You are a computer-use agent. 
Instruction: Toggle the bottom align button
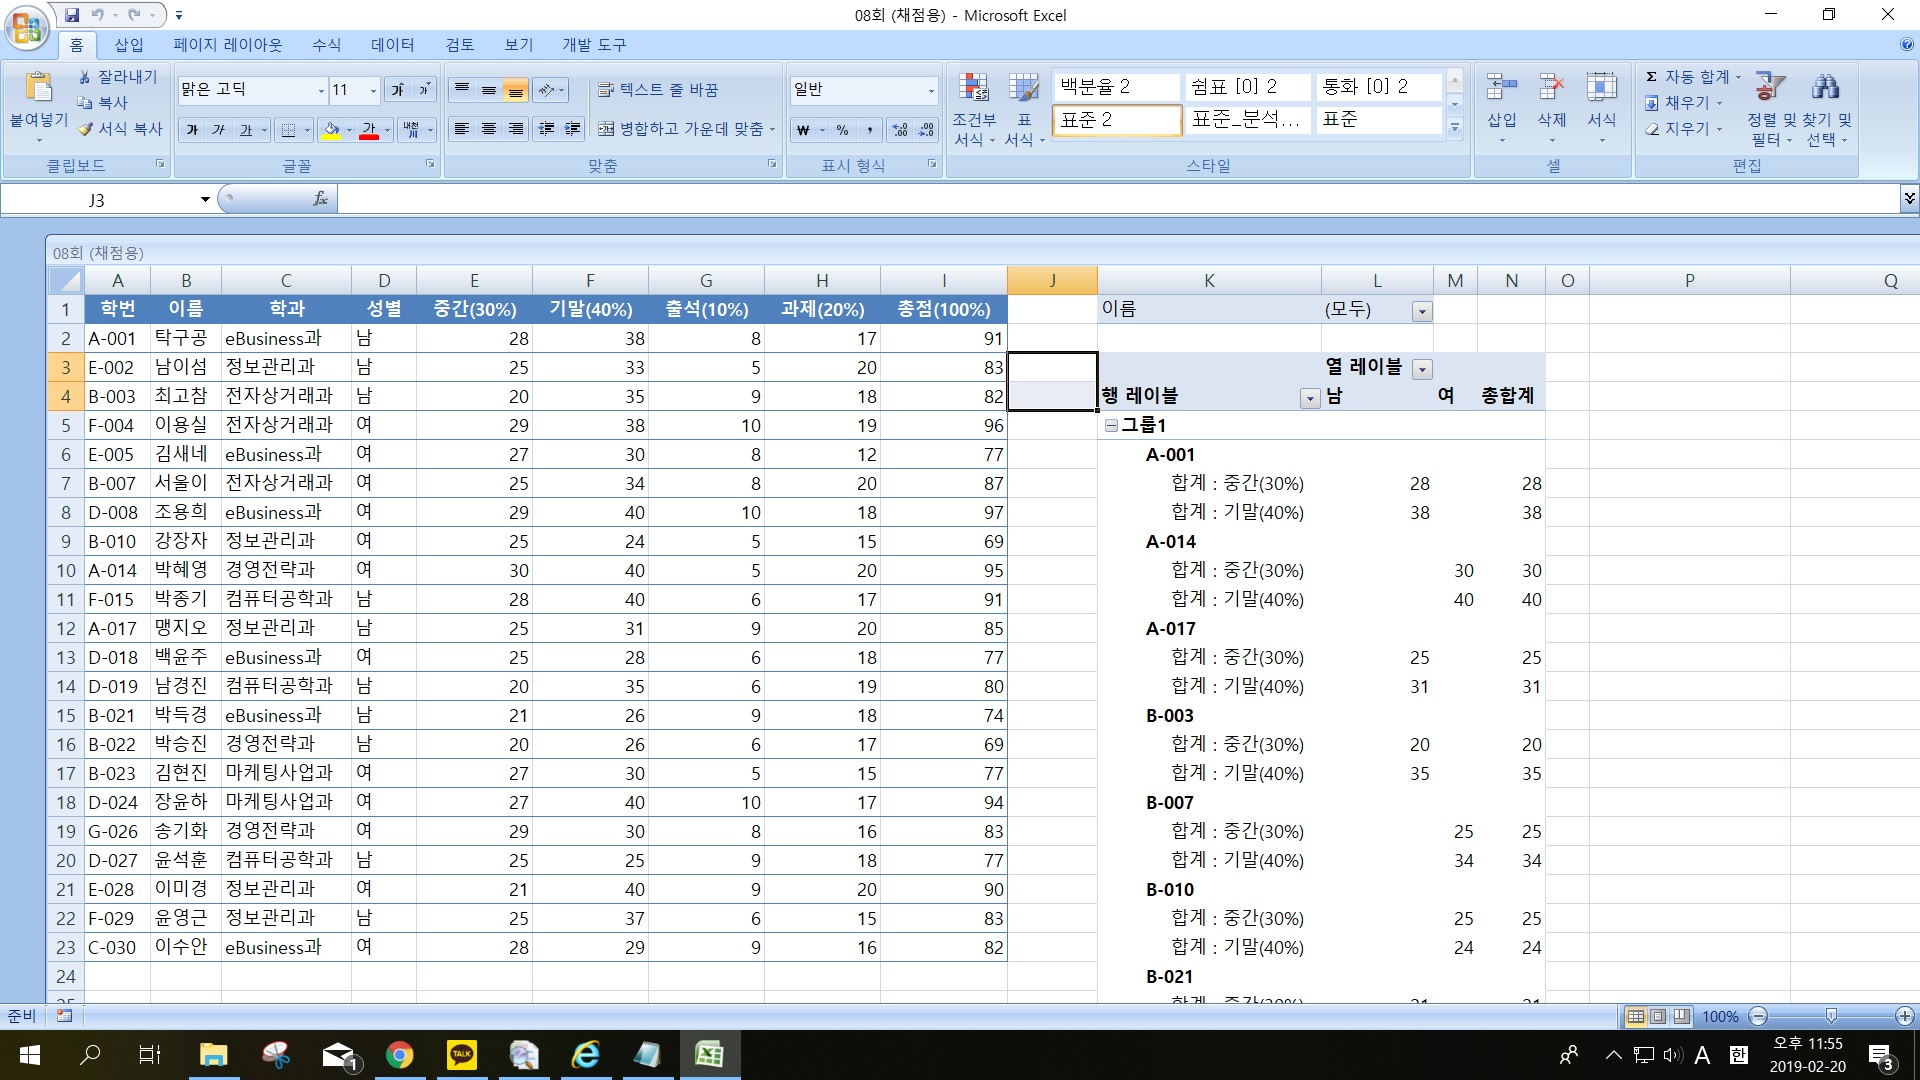[x=515, y=90]
